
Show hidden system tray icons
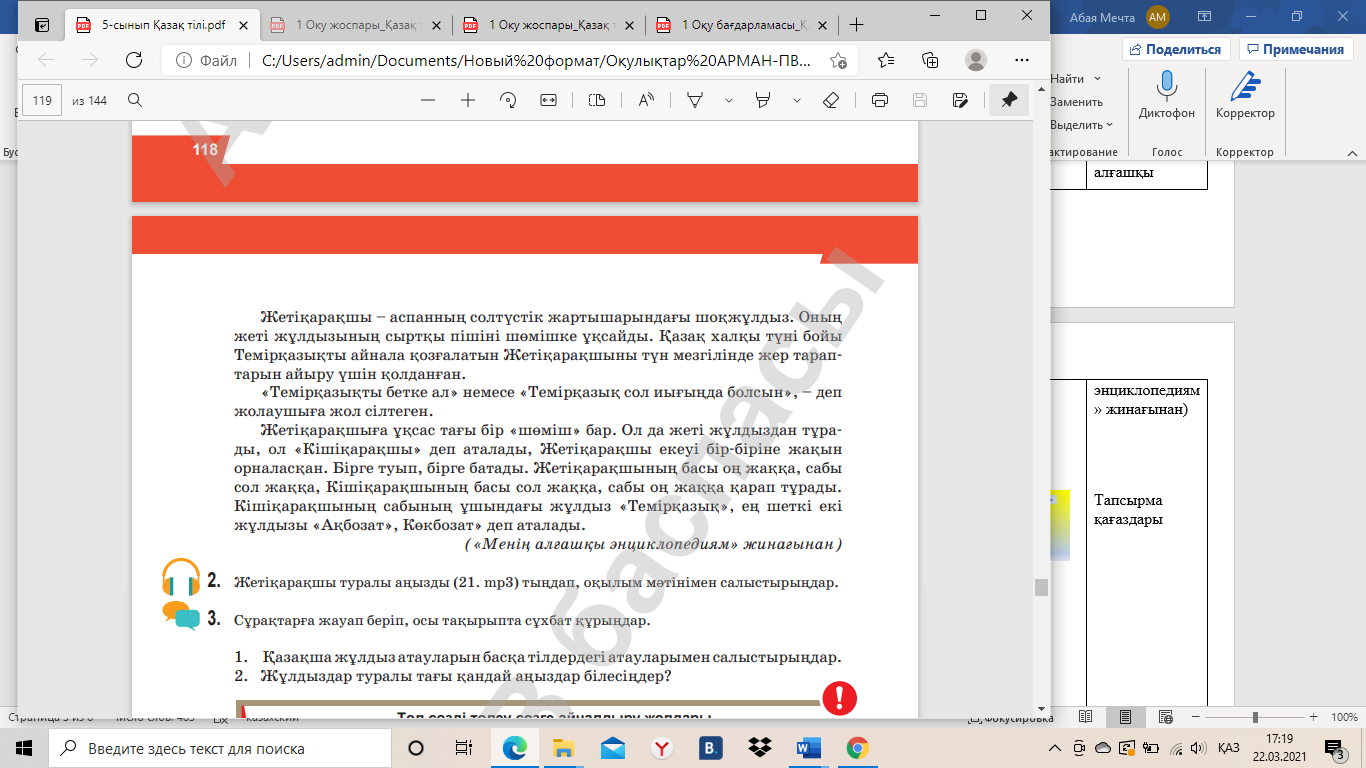1055,748
